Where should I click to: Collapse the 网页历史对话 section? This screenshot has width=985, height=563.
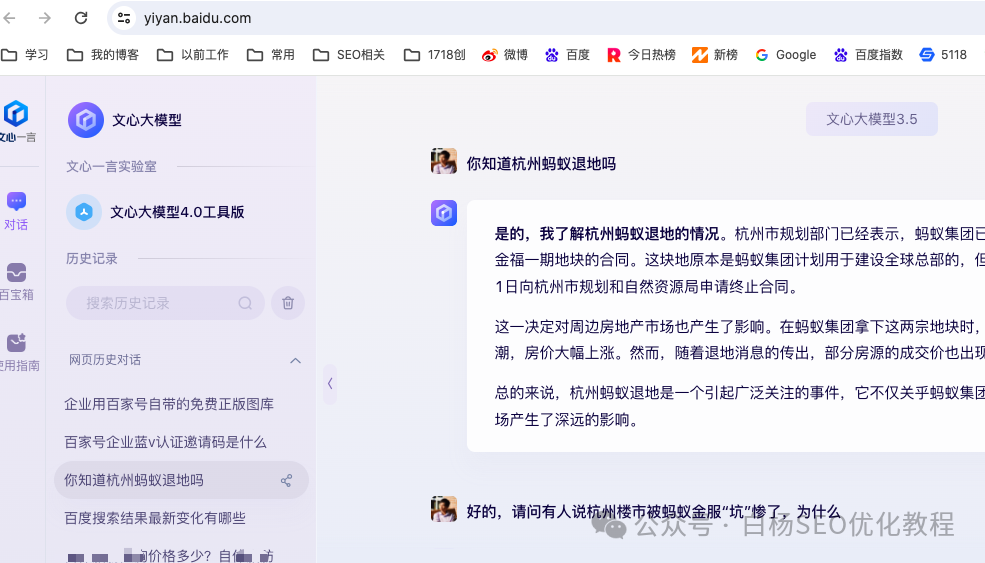point(295,361)
